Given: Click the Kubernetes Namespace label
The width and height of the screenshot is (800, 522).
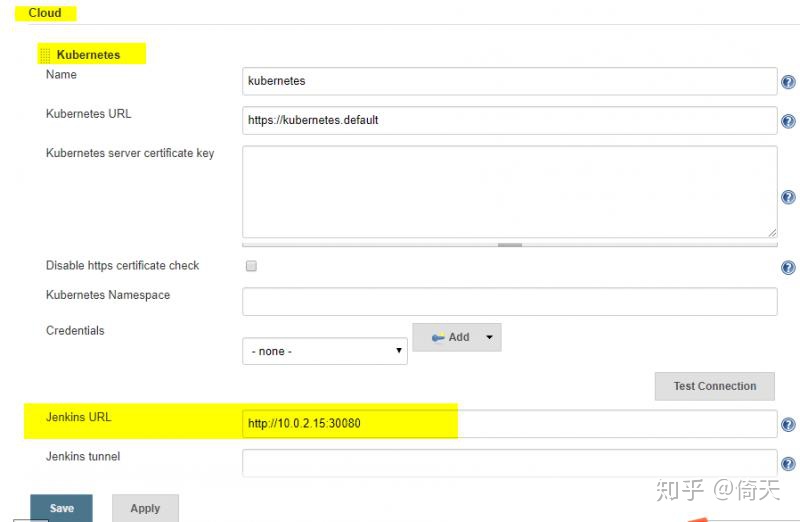Looking at the screenshot, I should click(x=108, y=295).
